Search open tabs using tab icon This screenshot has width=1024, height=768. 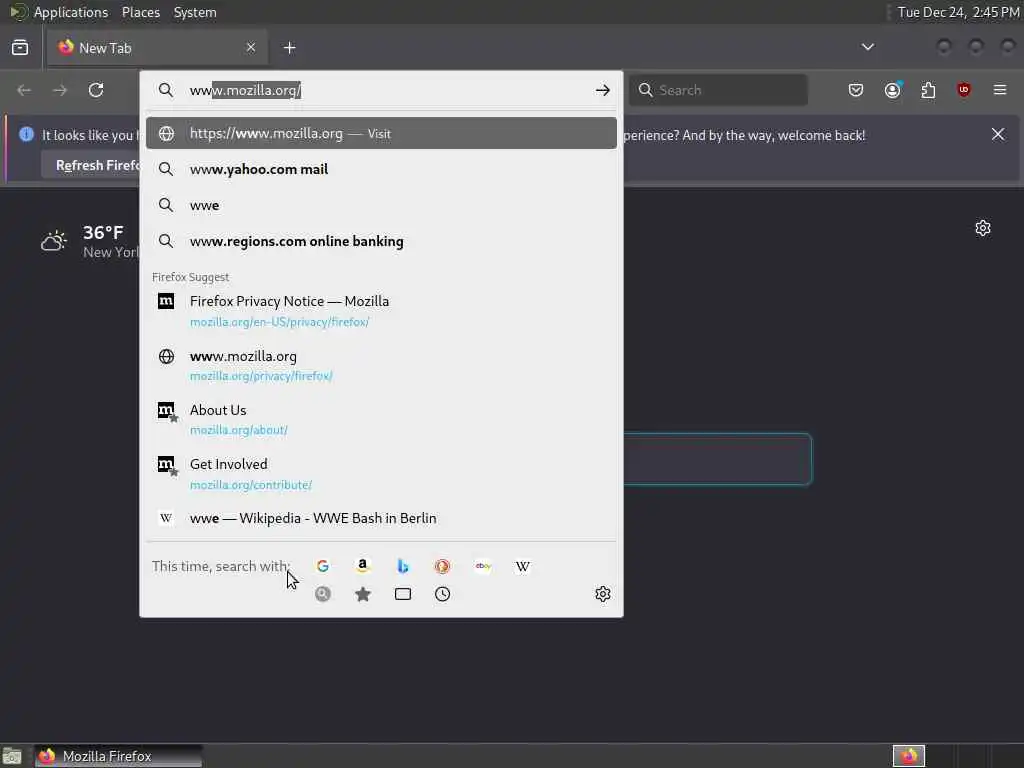click(403, 594)
